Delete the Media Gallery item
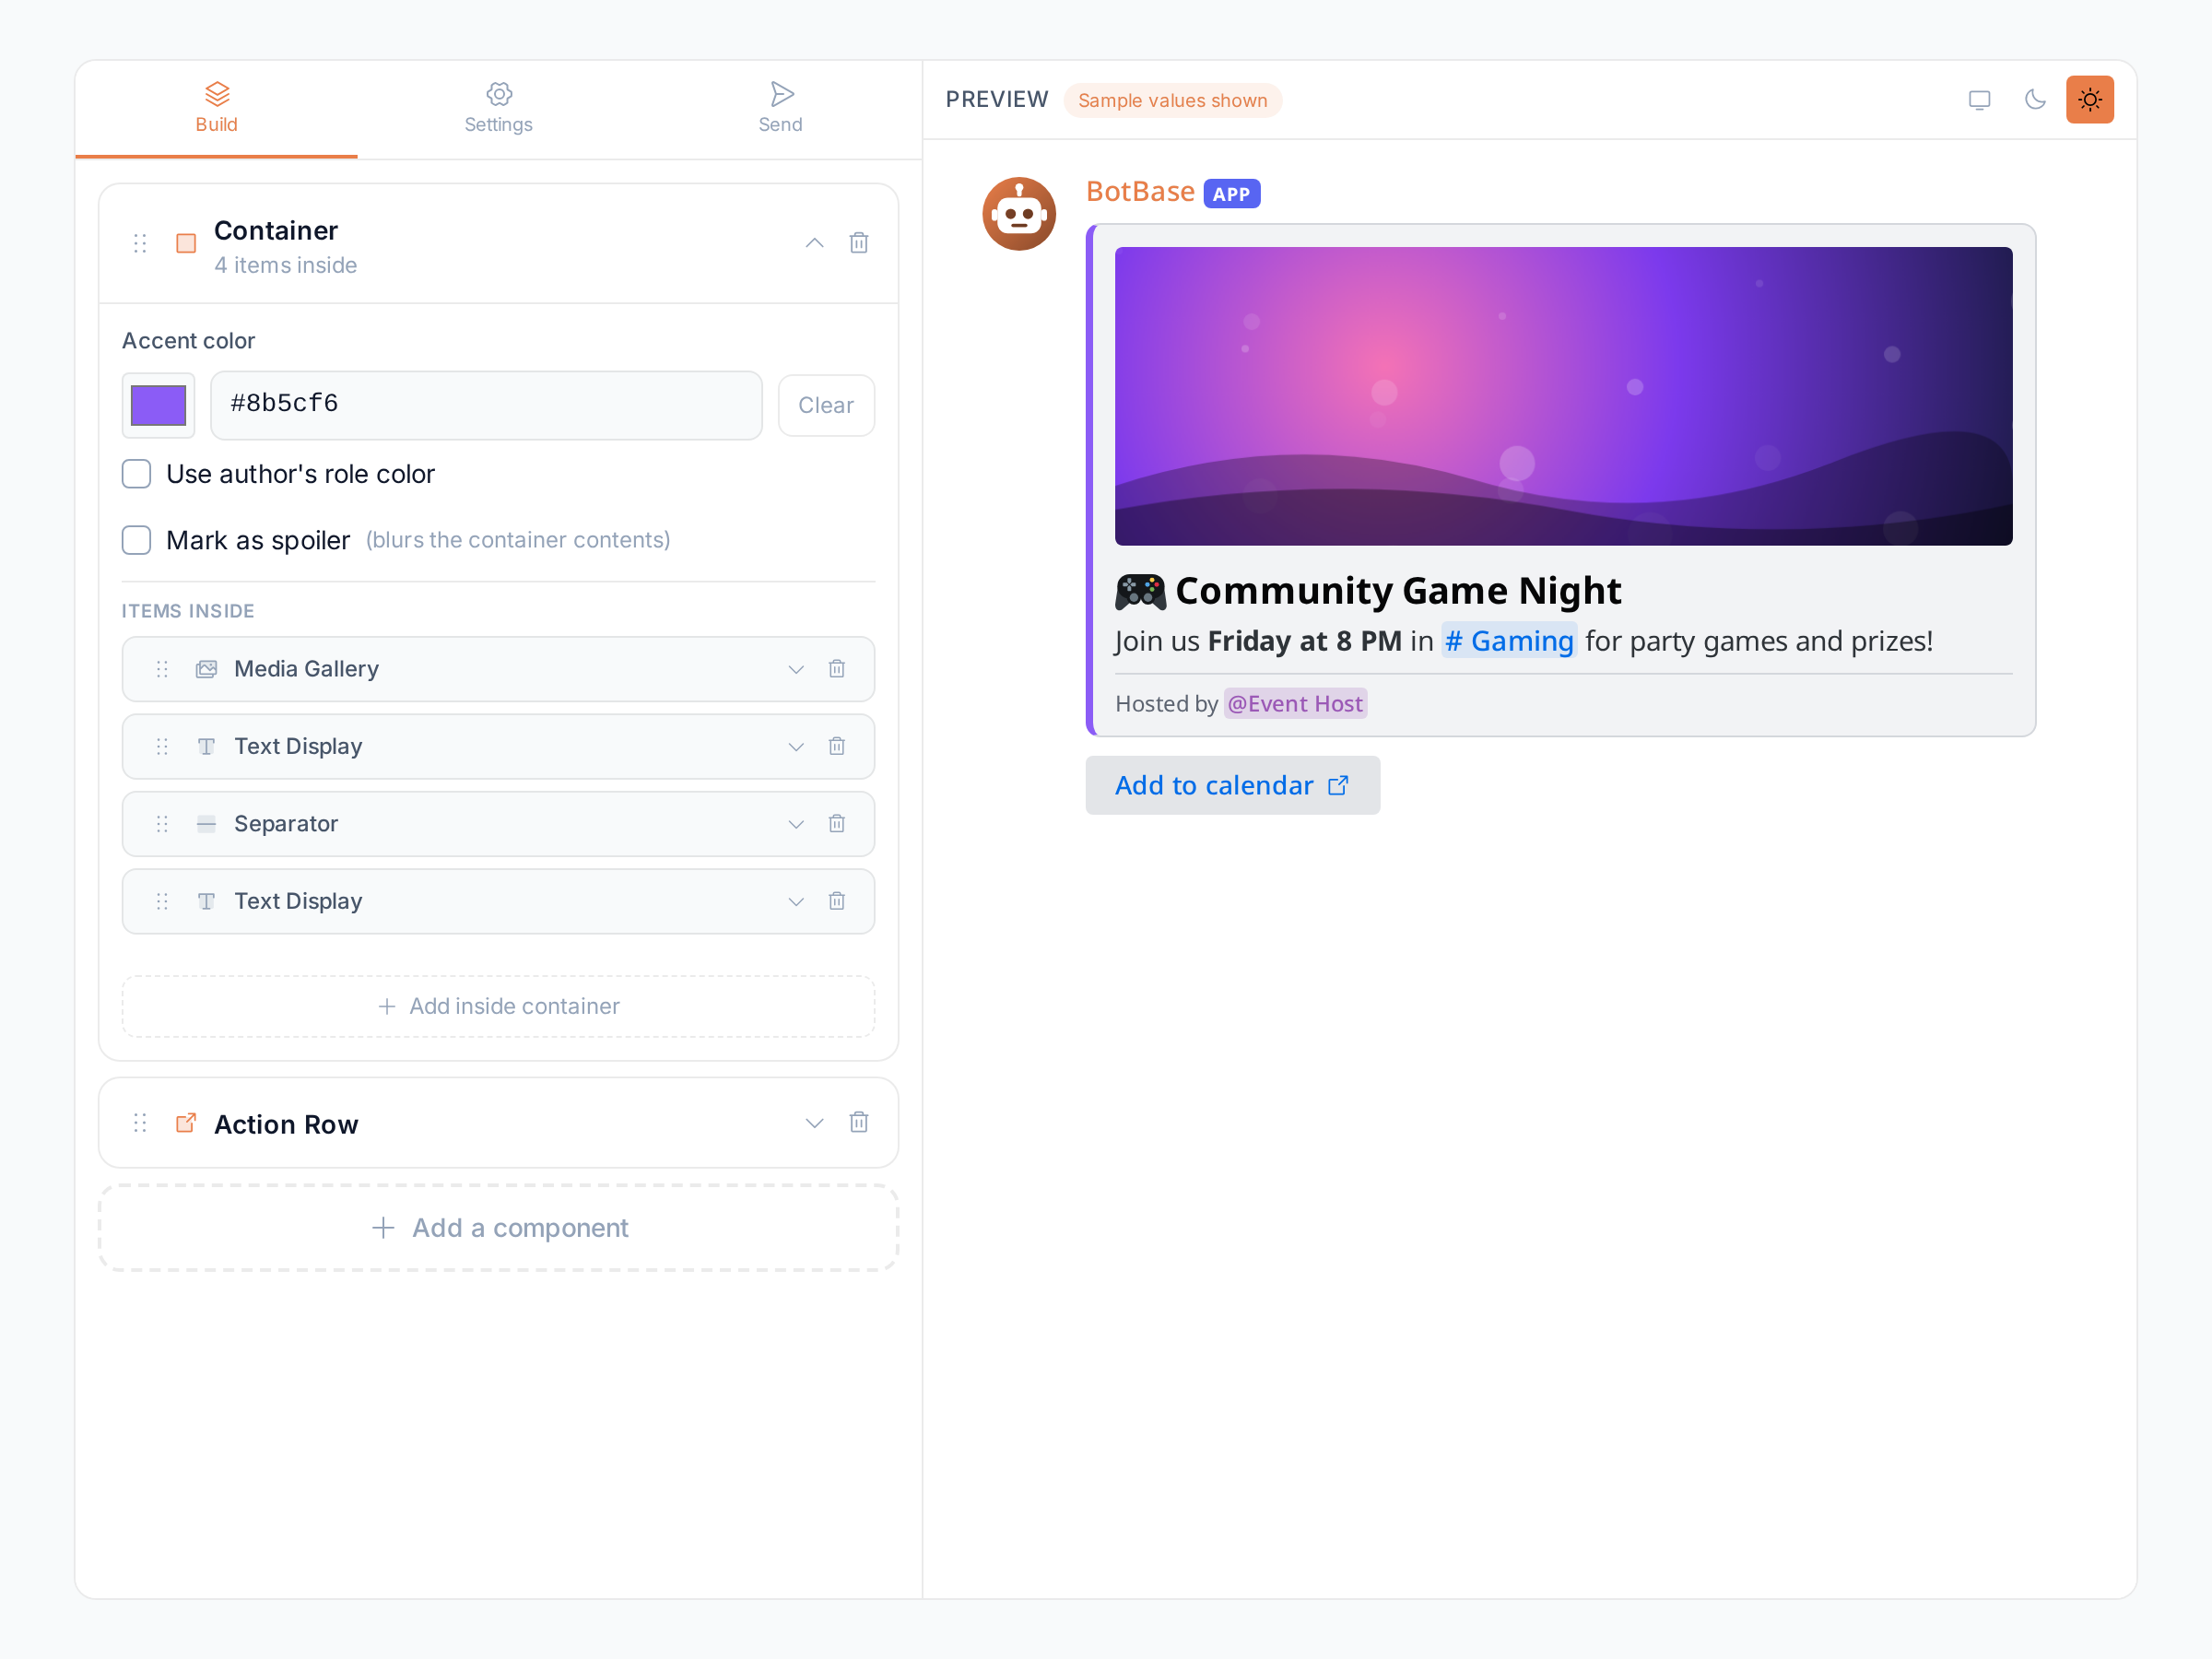Screen dimensions: 2212x1659 pos(836,669)
